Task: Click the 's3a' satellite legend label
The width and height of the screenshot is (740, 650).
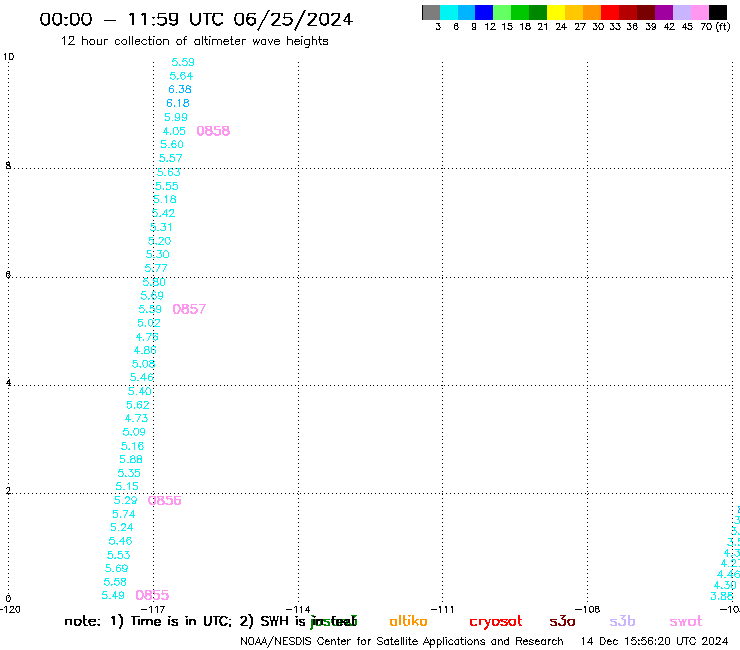Action: (x=563, y=622)
